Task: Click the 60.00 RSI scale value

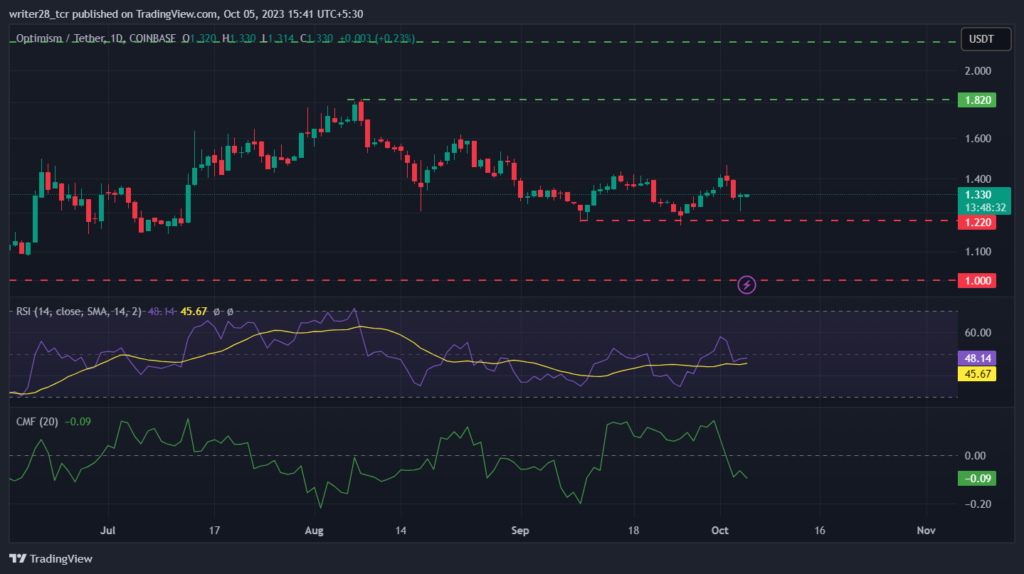Action: click(x=978, y=332)
